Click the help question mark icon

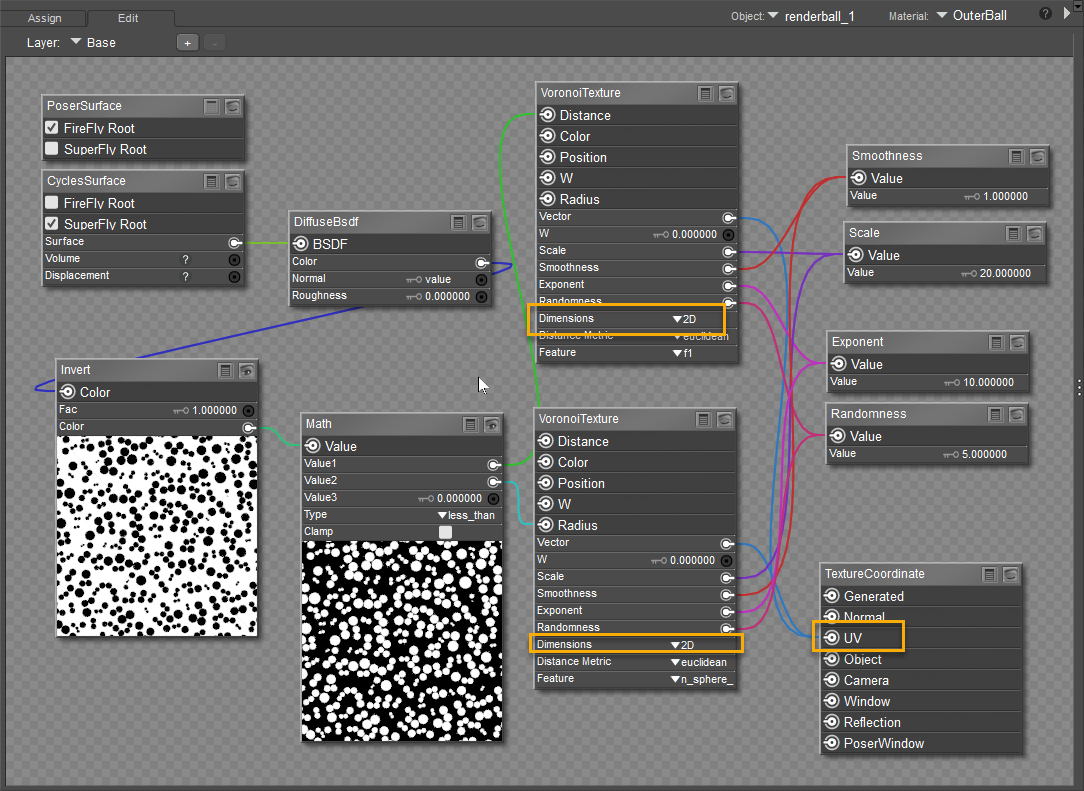pos(1045,14)
